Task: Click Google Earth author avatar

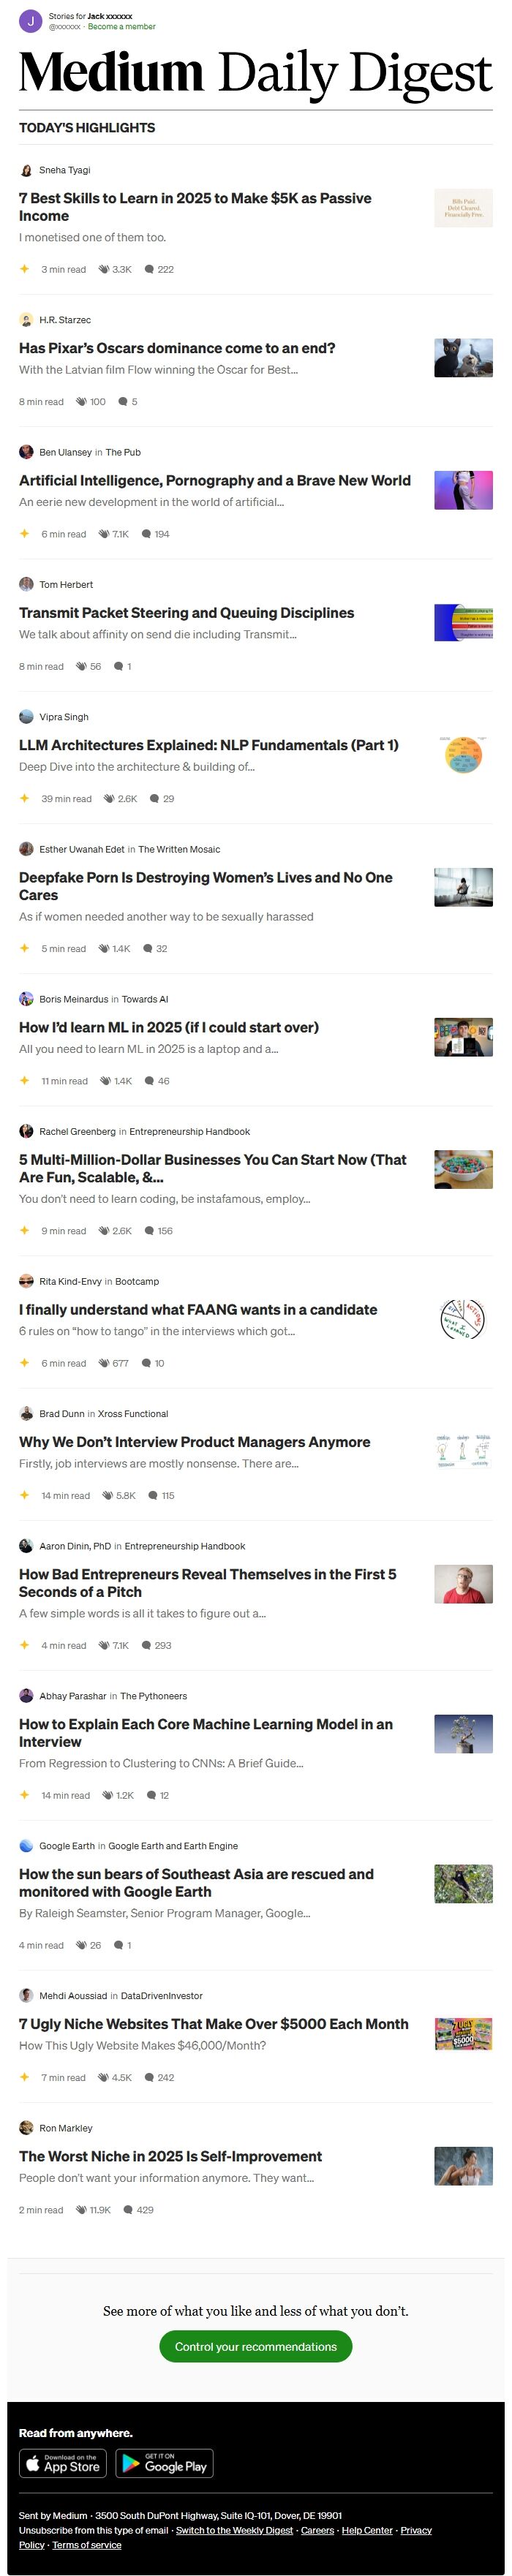Action: 26,1846
